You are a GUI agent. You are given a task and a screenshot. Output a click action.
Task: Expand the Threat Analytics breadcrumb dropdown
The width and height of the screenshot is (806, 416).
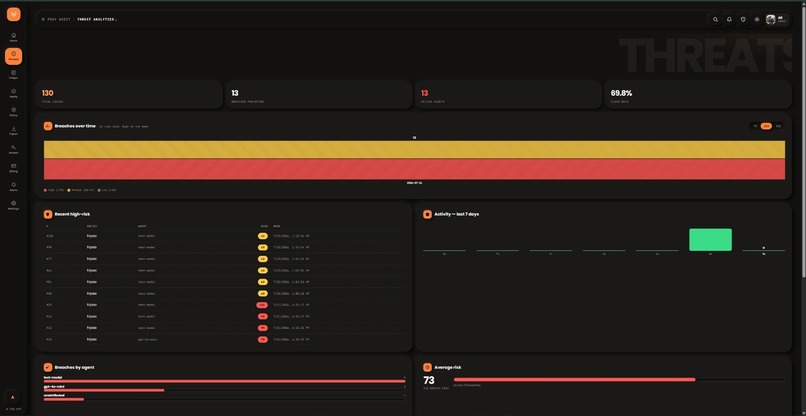pyautogui.click(x=97, y=20)
